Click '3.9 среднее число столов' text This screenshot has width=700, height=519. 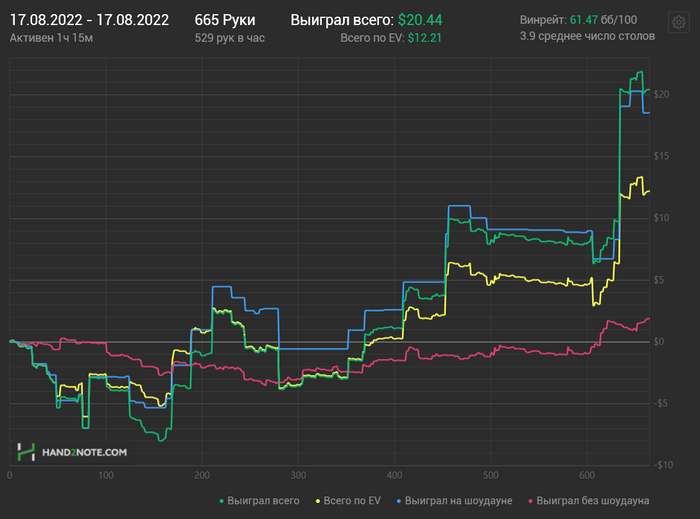click(x=588, y=36)
